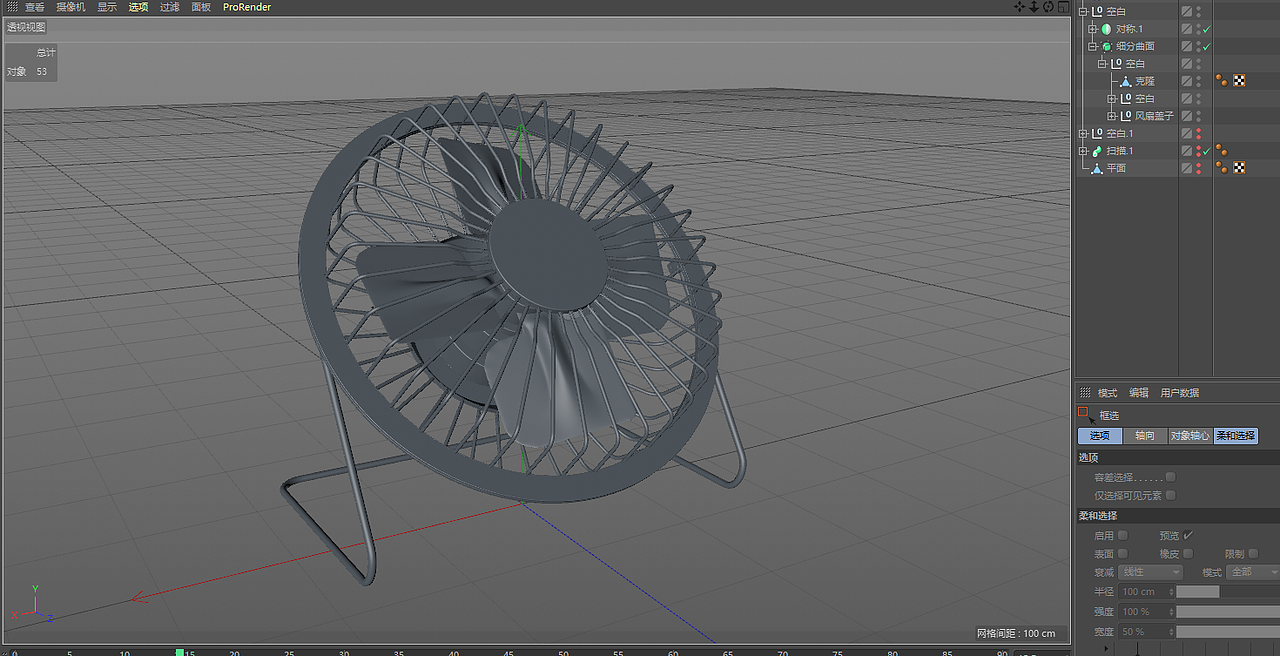The height and width of the screenshot is (656, 1280).
Task: Toggle the green enable checkmark of 细分曲面
Action: (x=1207, y=46)
